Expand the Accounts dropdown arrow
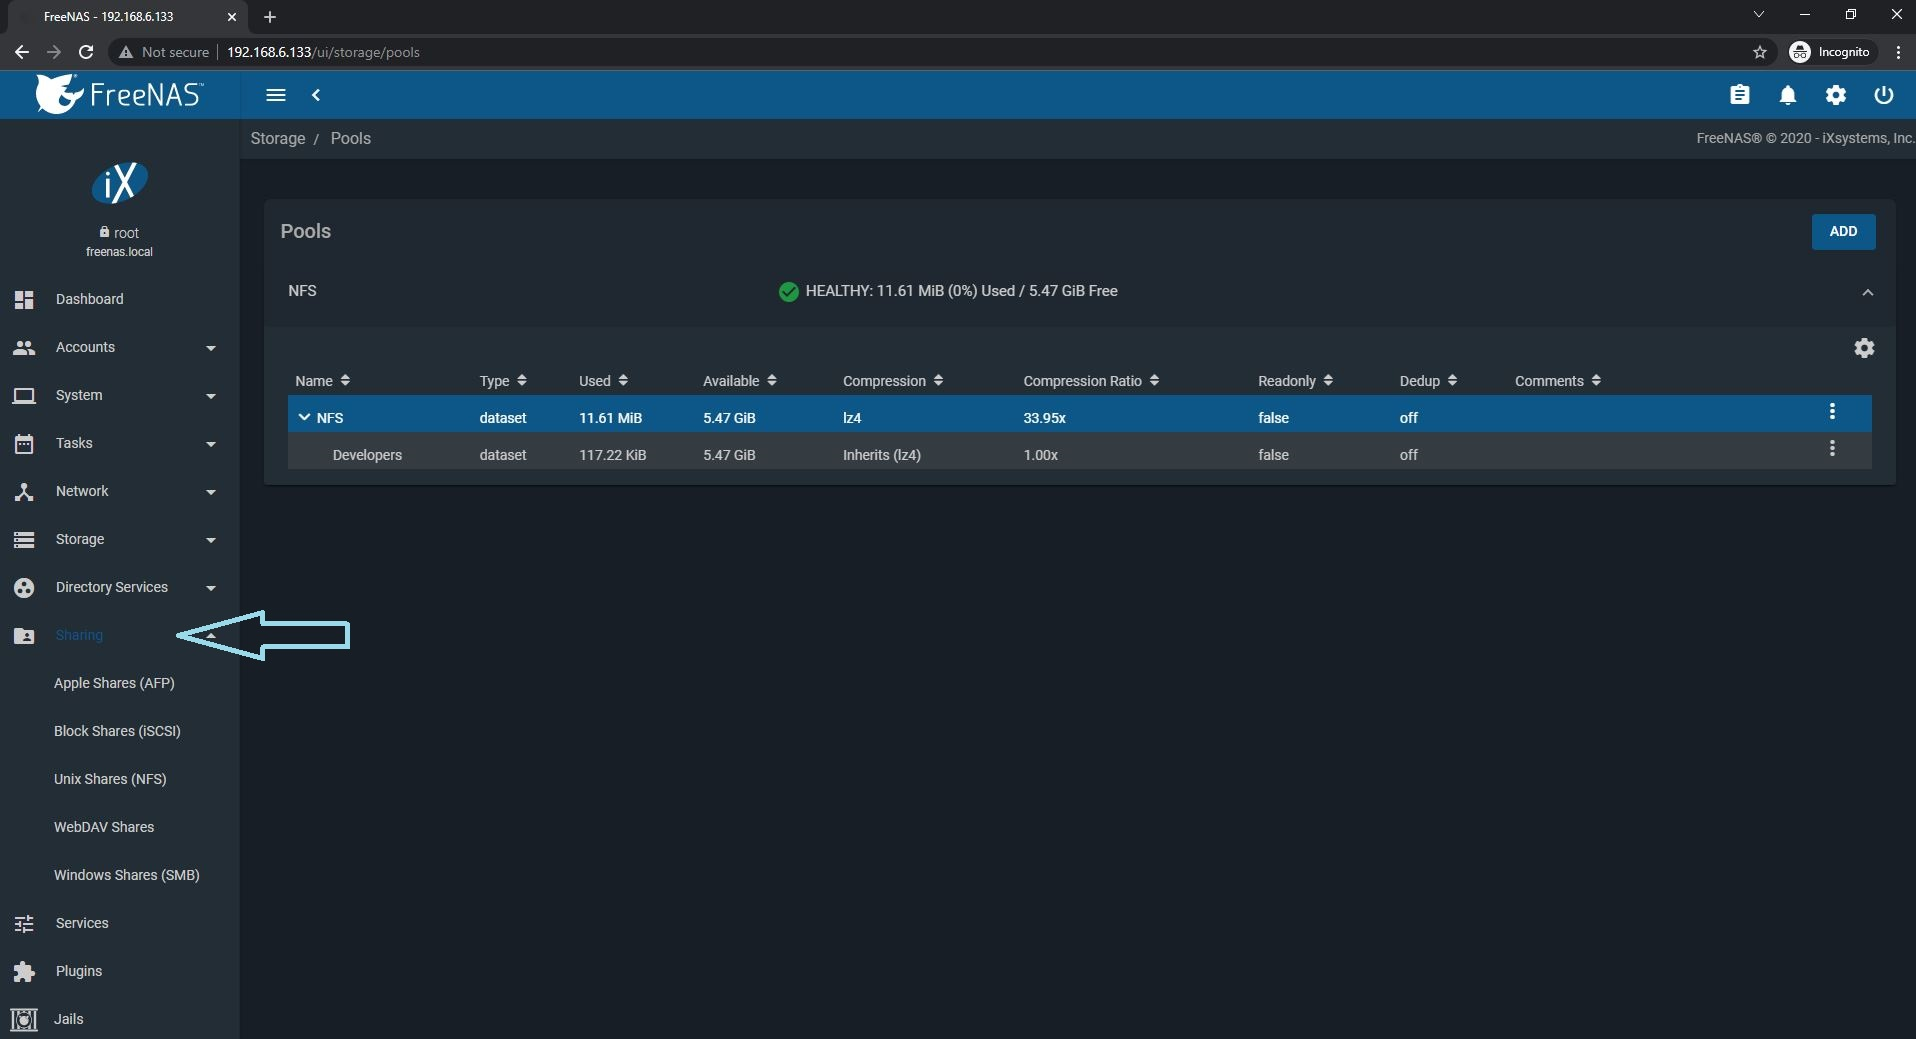The width and height of the screenshot is (1916, 1039). click(211, 348)
